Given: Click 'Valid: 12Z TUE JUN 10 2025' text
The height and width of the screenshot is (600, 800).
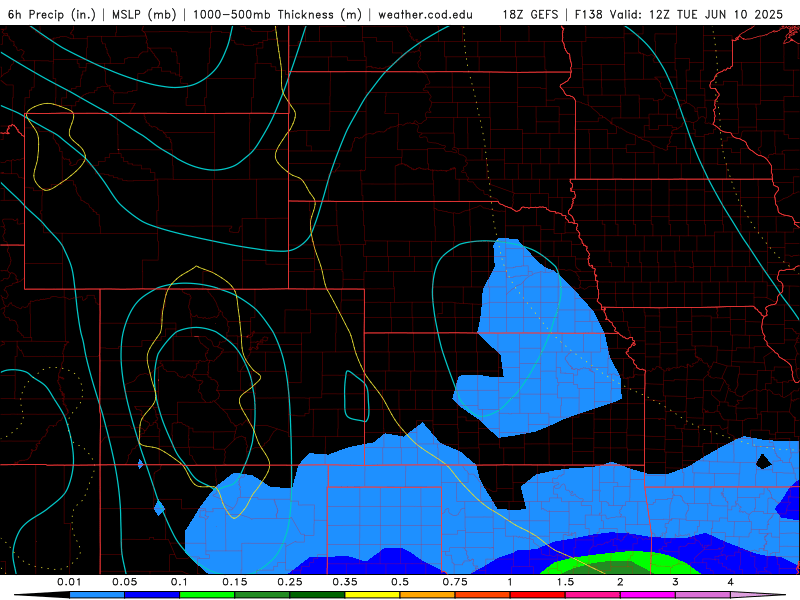Looking at the screenshot, I should [x=696, y=14].
